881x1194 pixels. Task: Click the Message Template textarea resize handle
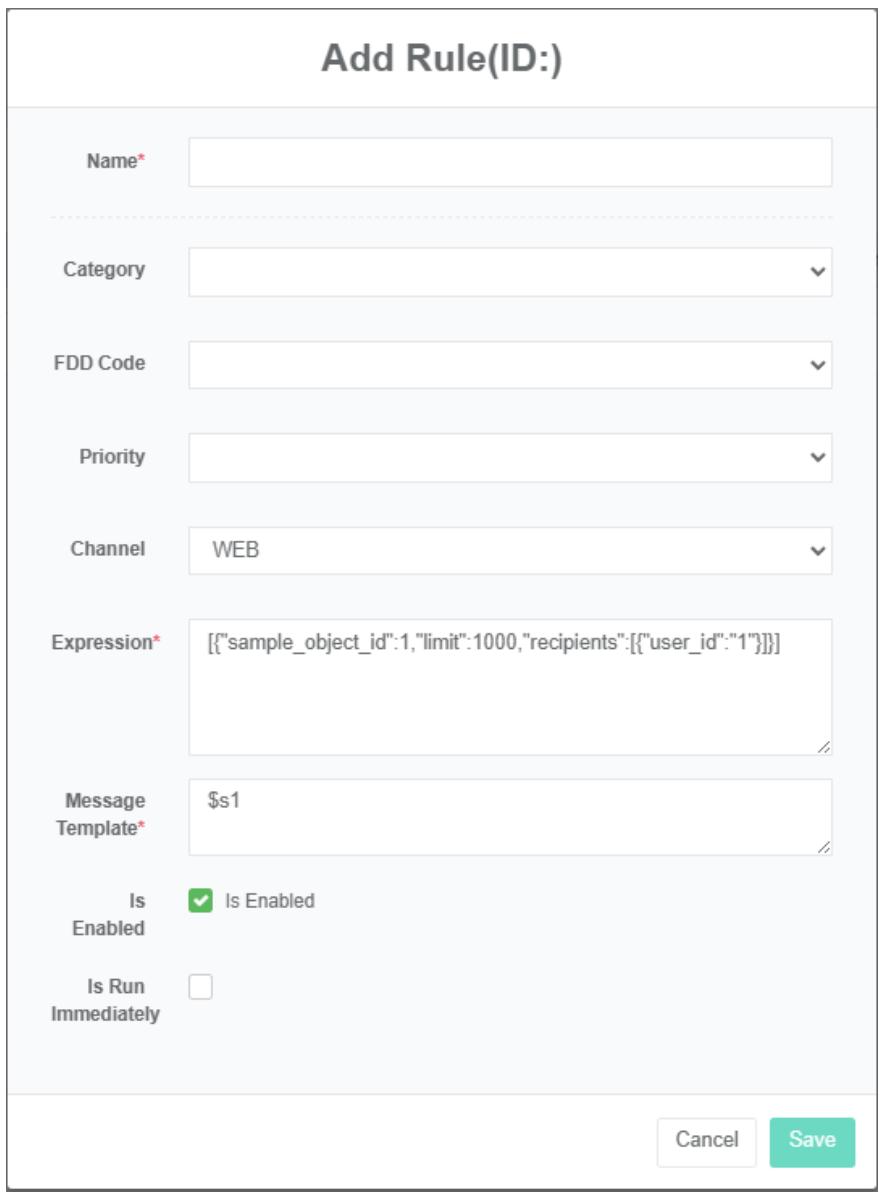824,848
